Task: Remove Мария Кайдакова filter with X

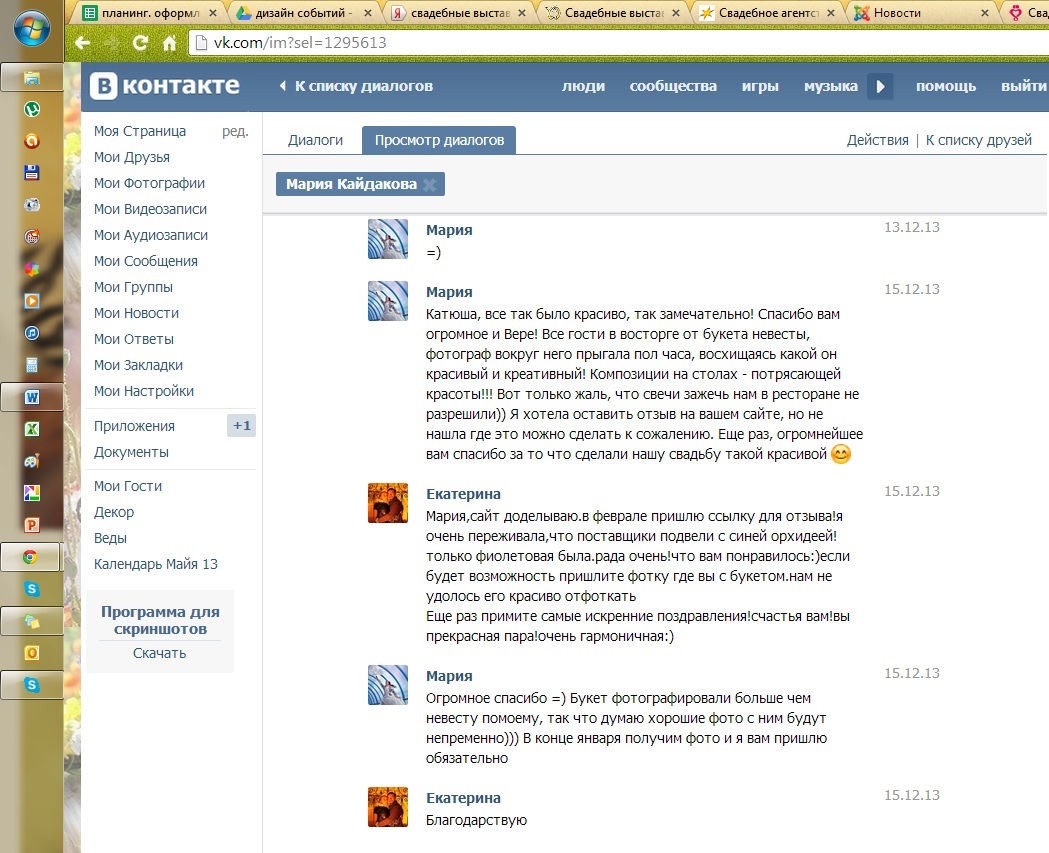Action: tap(430, 185)
